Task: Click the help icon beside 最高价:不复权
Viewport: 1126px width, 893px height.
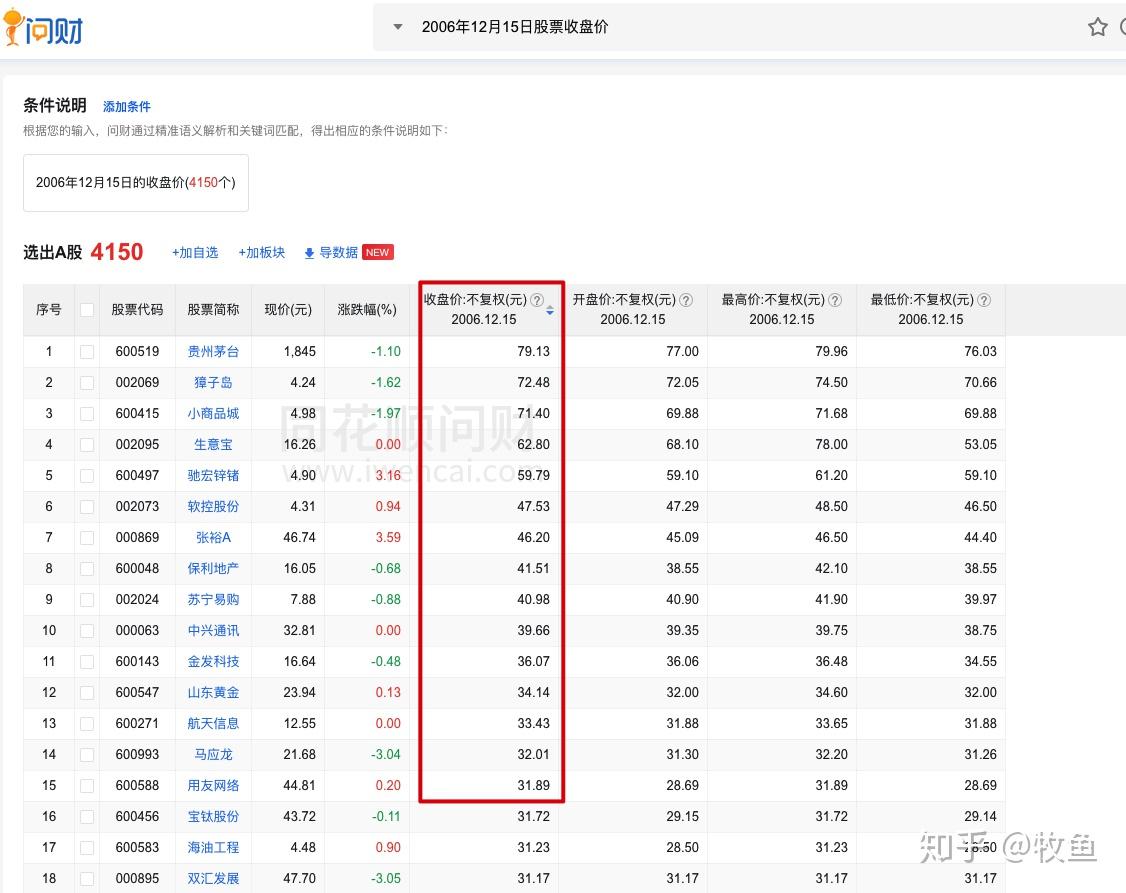Action: (x=834, y=300)
